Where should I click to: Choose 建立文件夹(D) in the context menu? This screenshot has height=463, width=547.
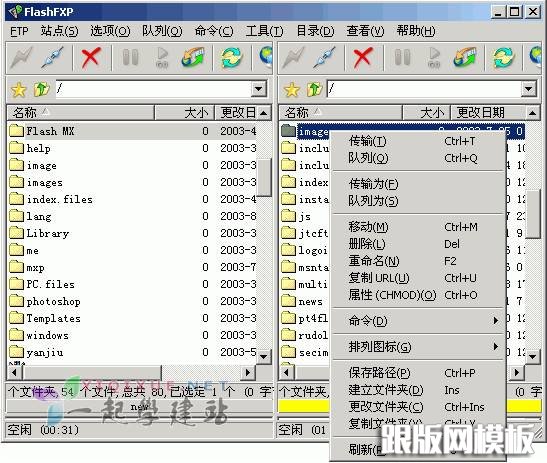click(418, 390)
